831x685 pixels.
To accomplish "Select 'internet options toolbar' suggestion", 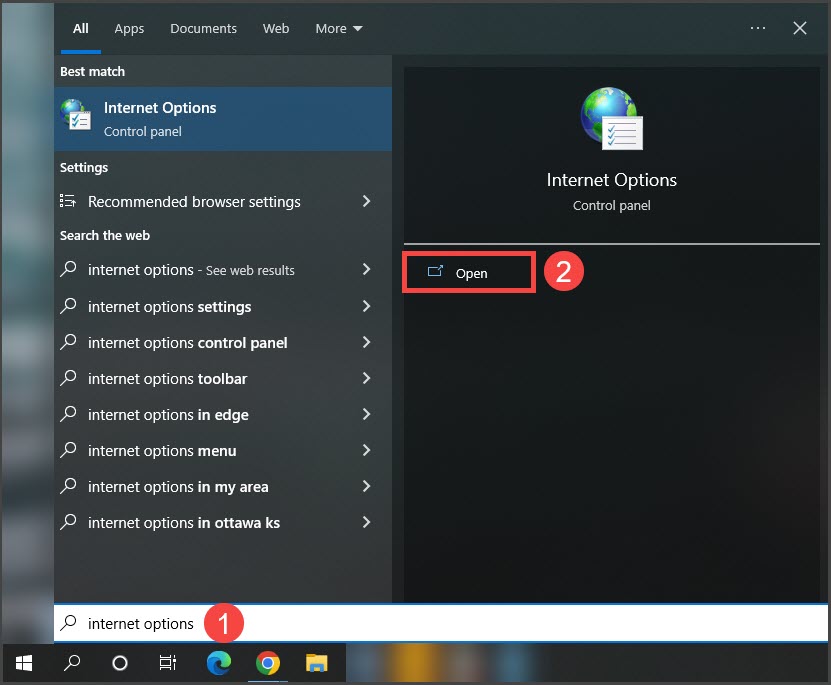I will (x=223, y=378).
